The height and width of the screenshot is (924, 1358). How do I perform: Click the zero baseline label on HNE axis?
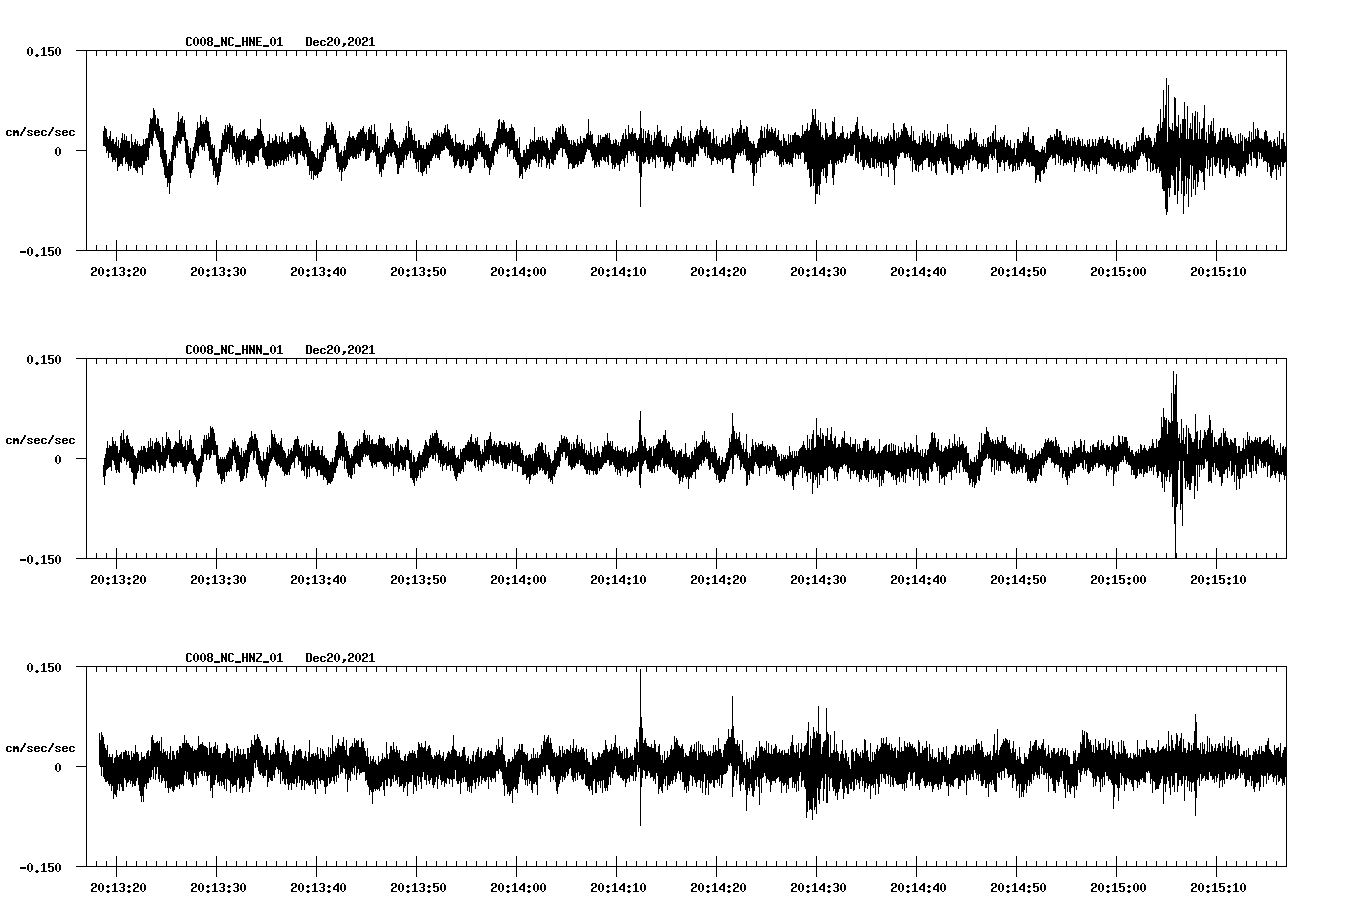58,152
